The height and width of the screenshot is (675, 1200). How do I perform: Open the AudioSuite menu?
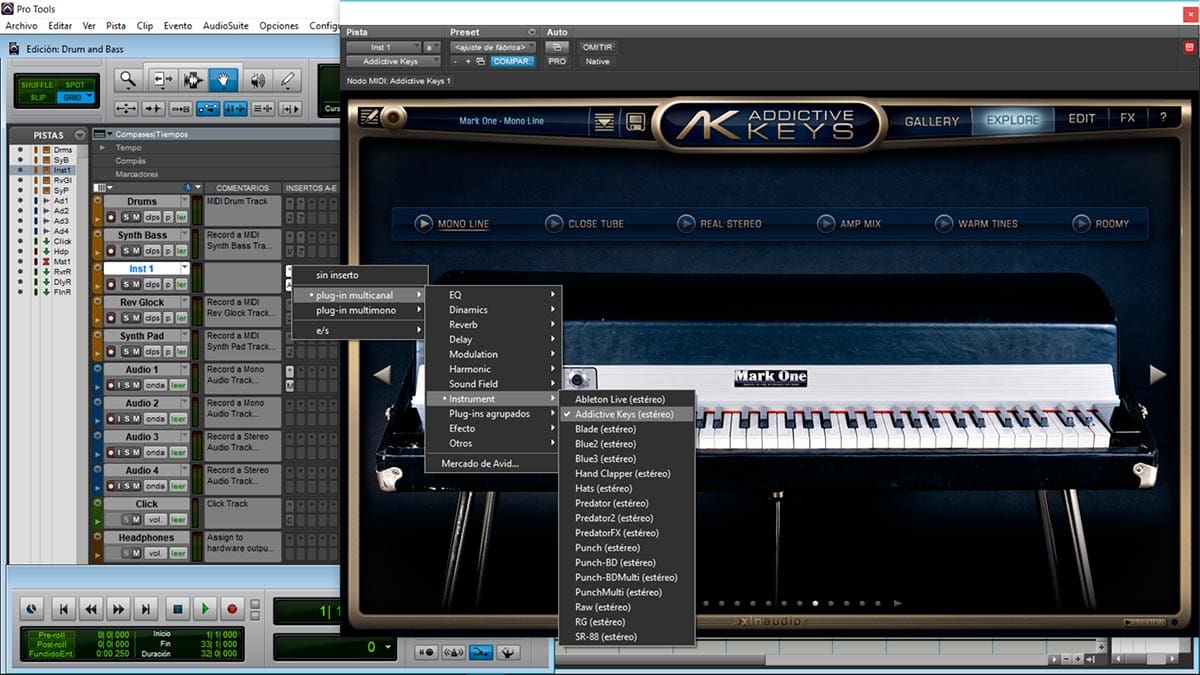click(226, 25)
